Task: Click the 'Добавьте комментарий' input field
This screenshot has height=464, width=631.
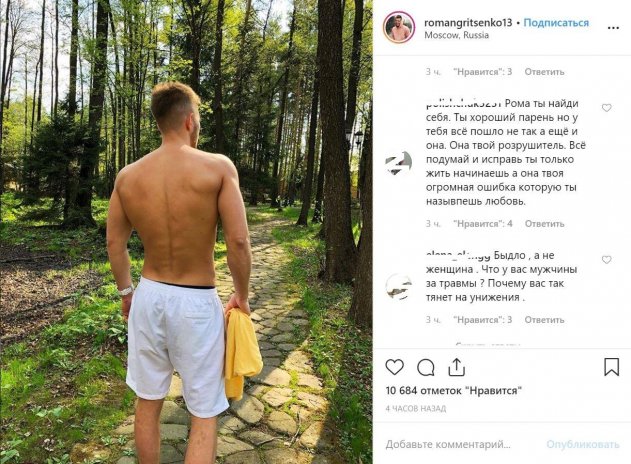Action: tap(460, 444)
